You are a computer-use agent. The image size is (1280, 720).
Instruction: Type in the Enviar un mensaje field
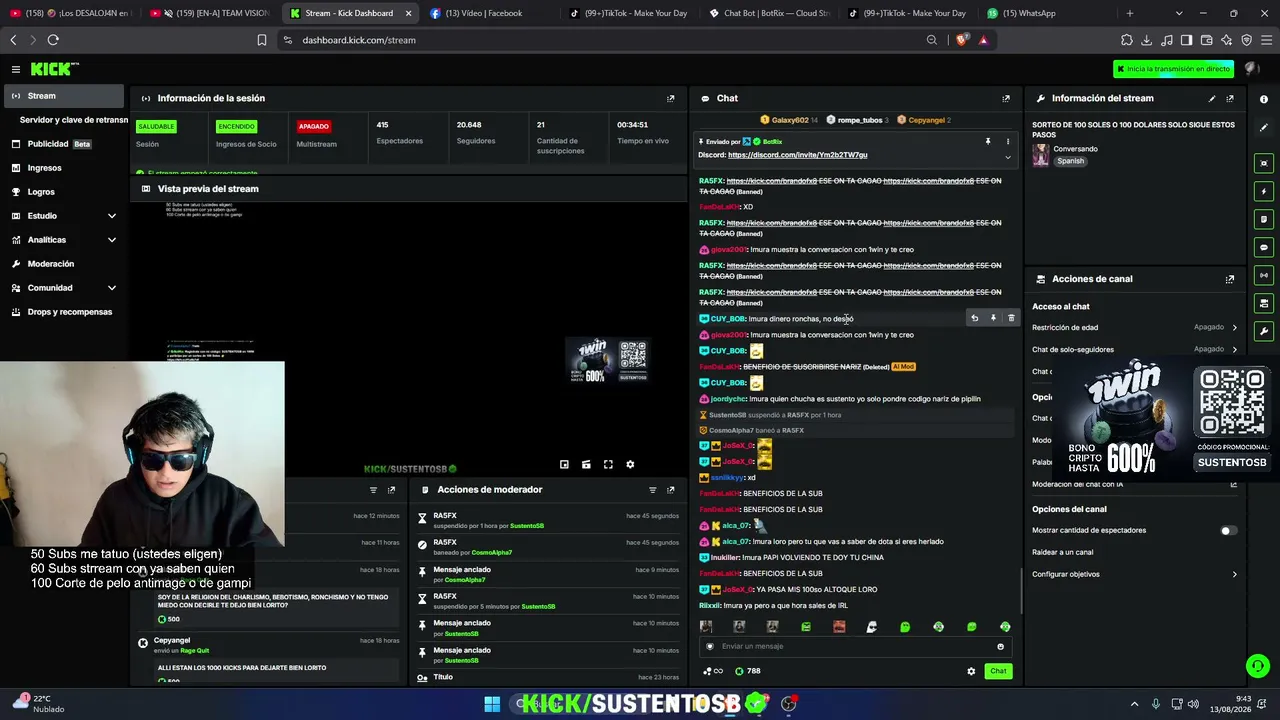click(x=855, y=646)
